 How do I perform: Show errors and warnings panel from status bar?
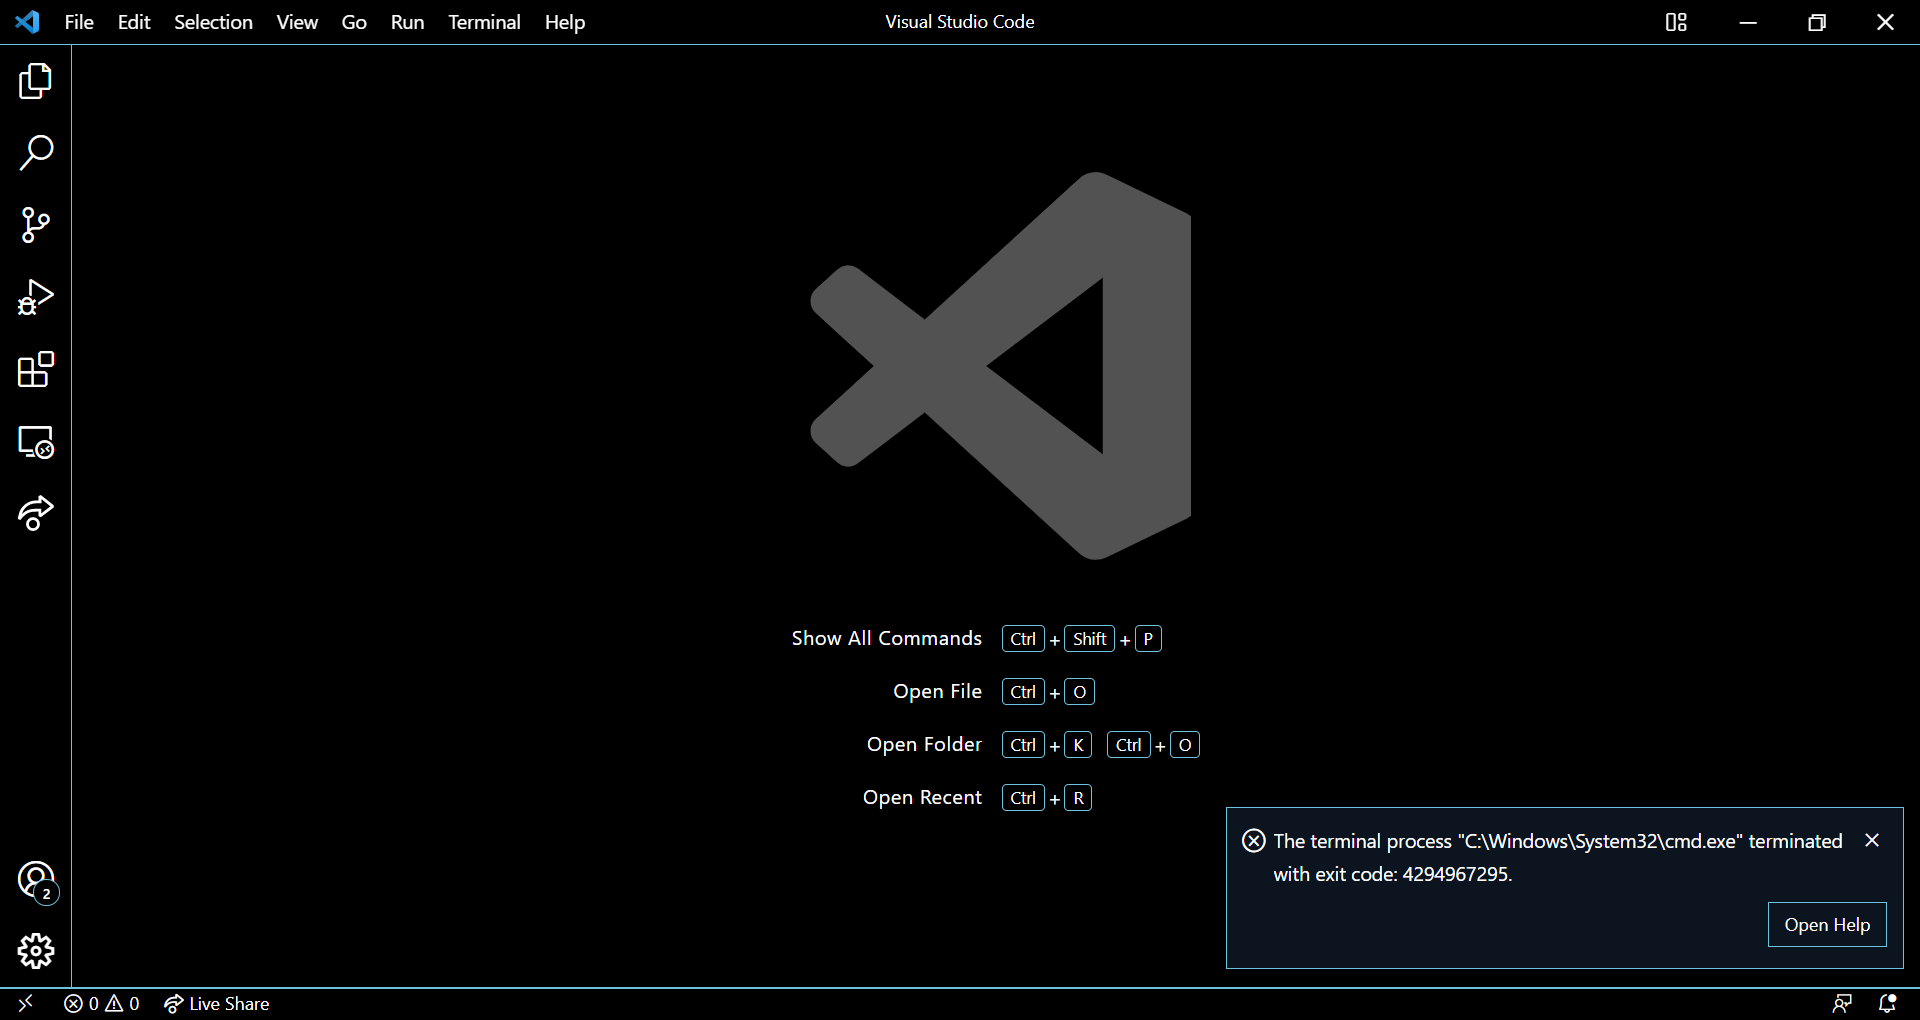pos(100,1003)
